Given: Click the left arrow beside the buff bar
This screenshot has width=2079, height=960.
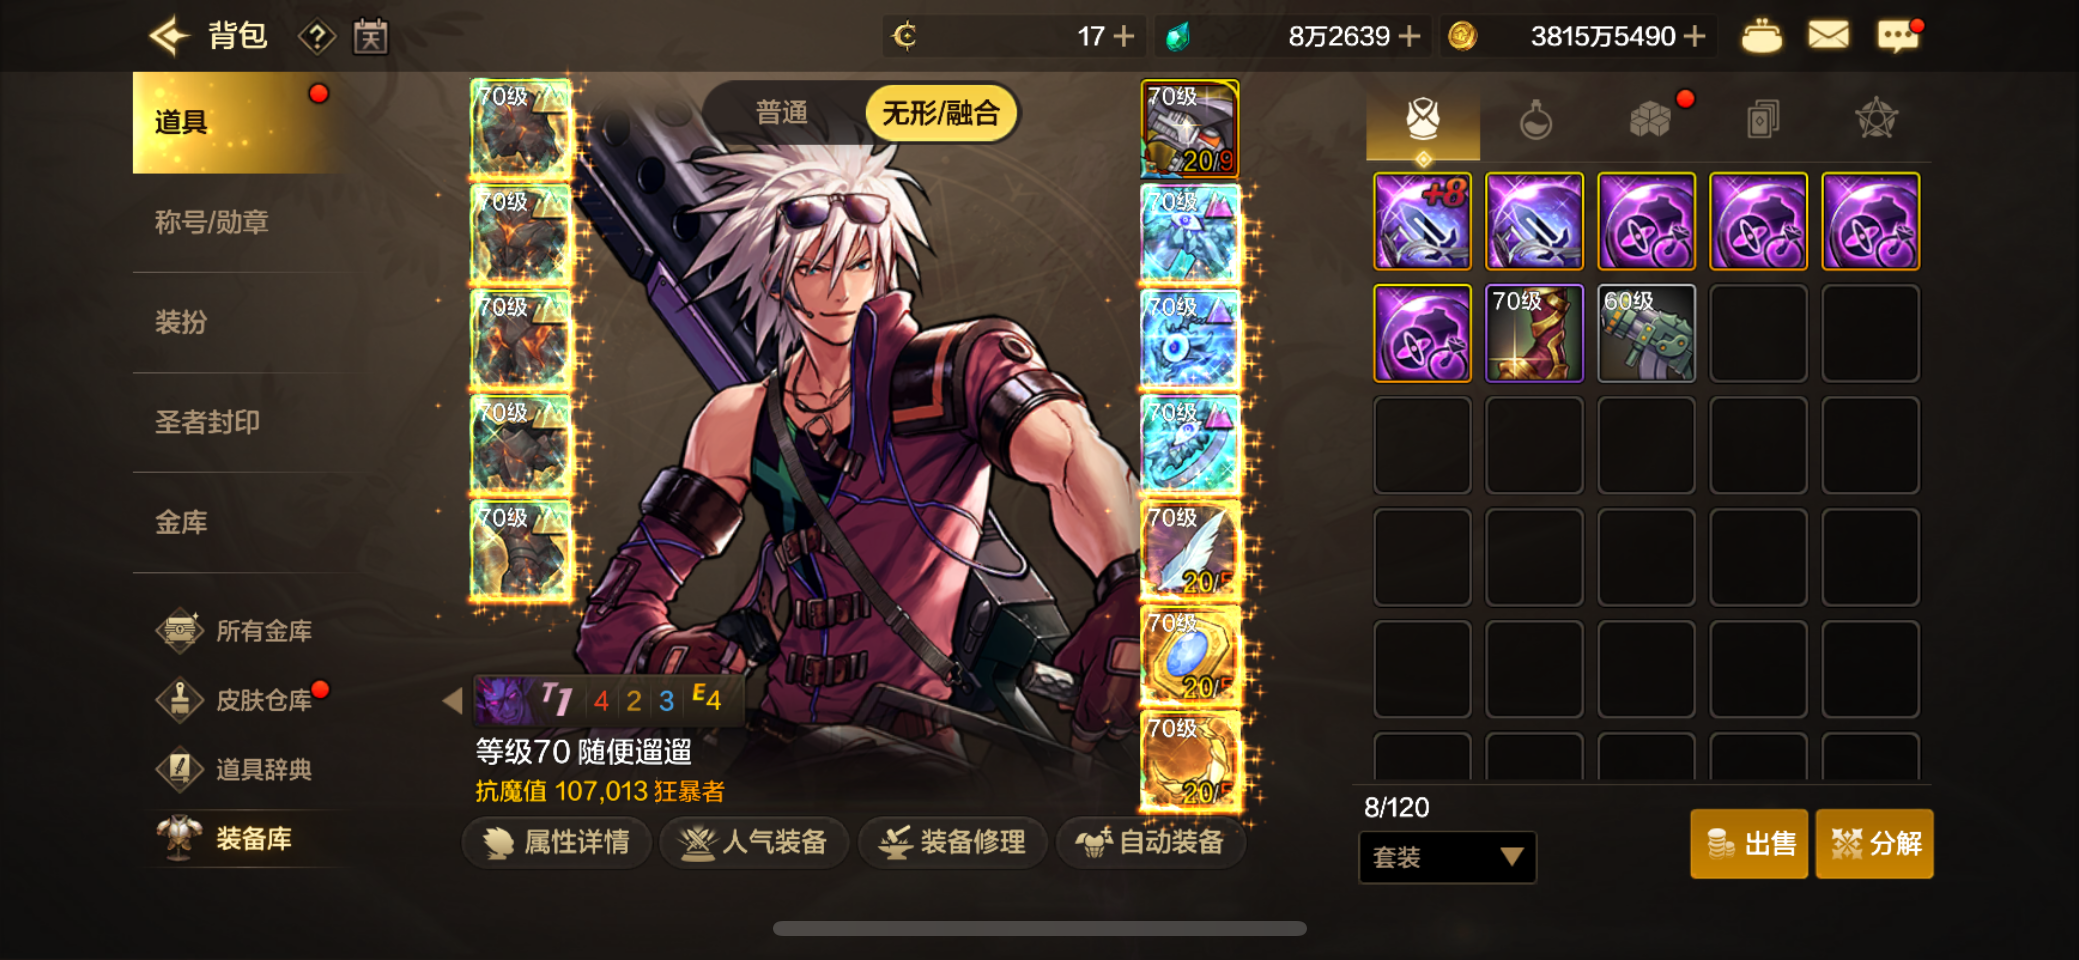Looking at the screenshot, I should (452, 700).
